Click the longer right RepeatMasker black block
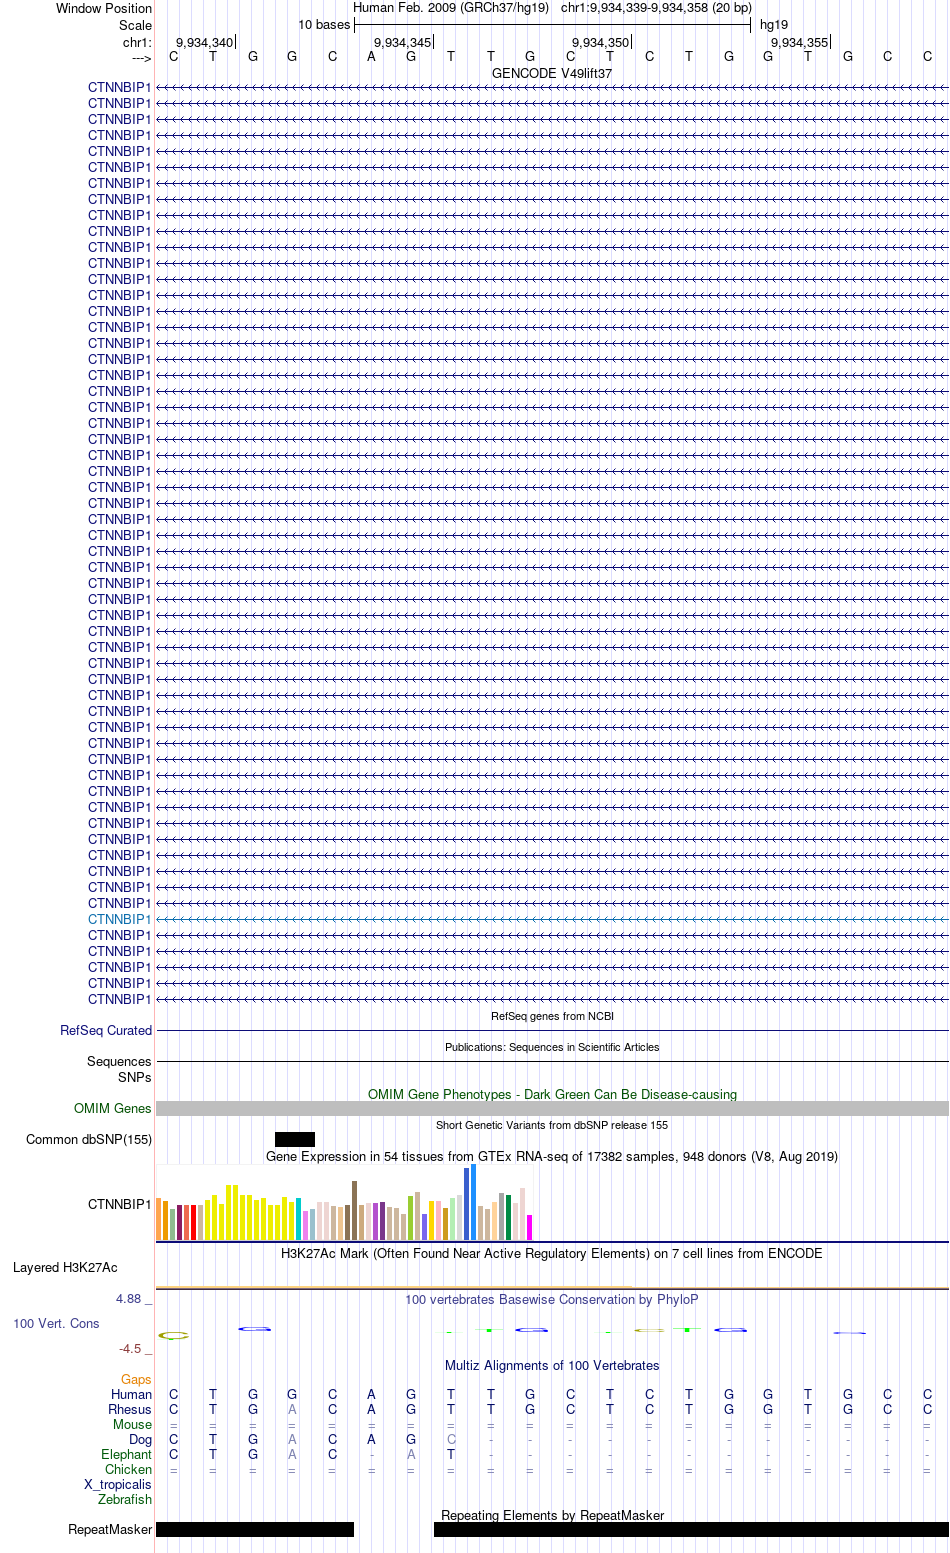 pos(691,1529)
